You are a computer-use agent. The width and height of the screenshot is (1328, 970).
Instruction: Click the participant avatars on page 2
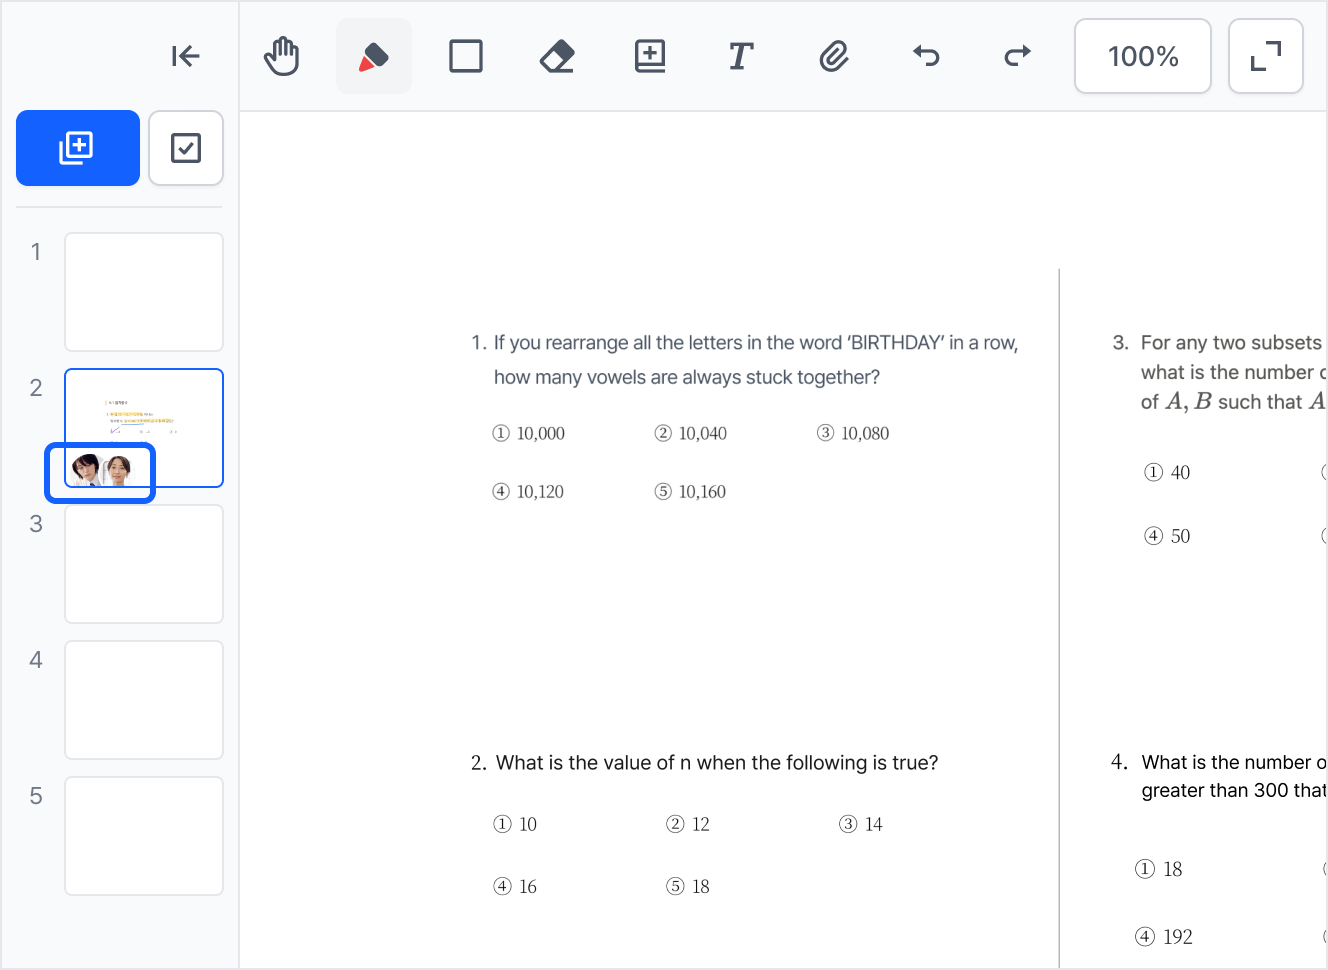[101, 470]
